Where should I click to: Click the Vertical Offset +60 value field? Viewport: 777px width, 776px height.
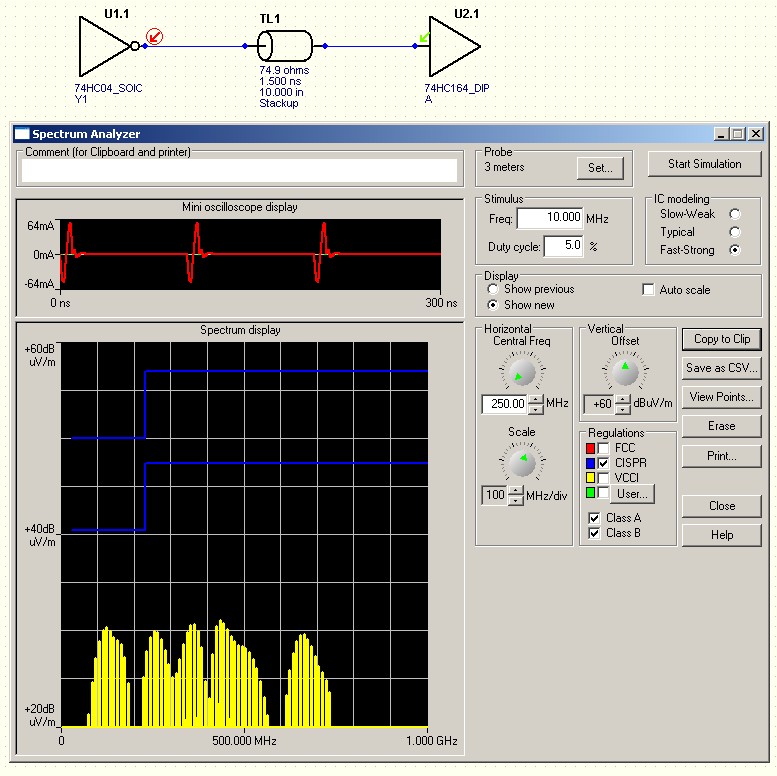click(600, 404)
